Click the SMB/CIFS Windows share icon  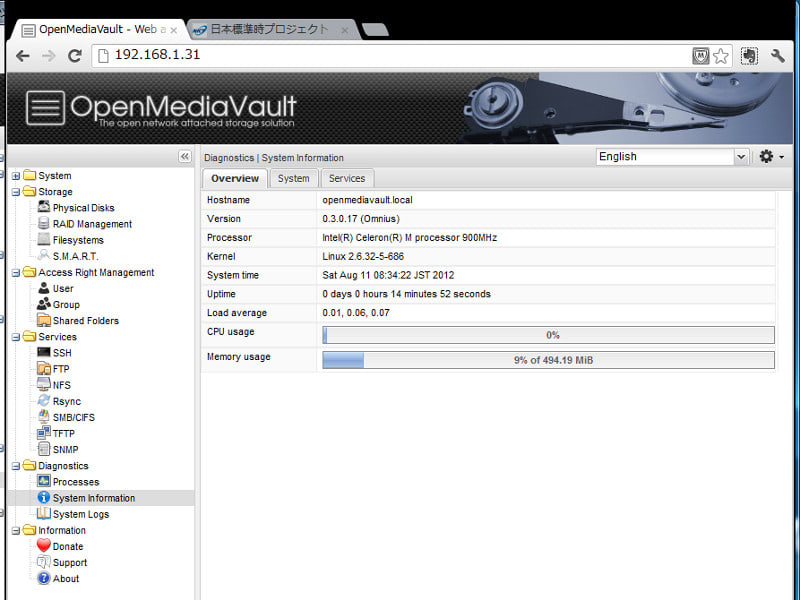(44, 417)
